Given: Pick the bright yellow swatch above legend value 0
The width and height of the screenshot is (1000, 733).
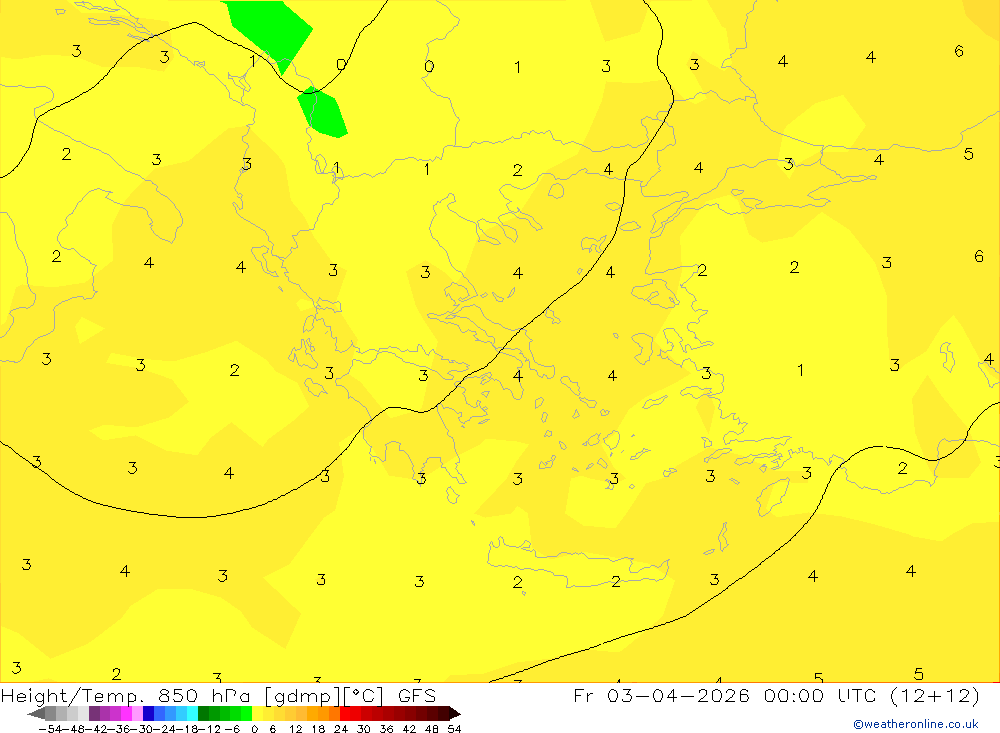Looking at the screenshot, I should [x=258, y=714].
